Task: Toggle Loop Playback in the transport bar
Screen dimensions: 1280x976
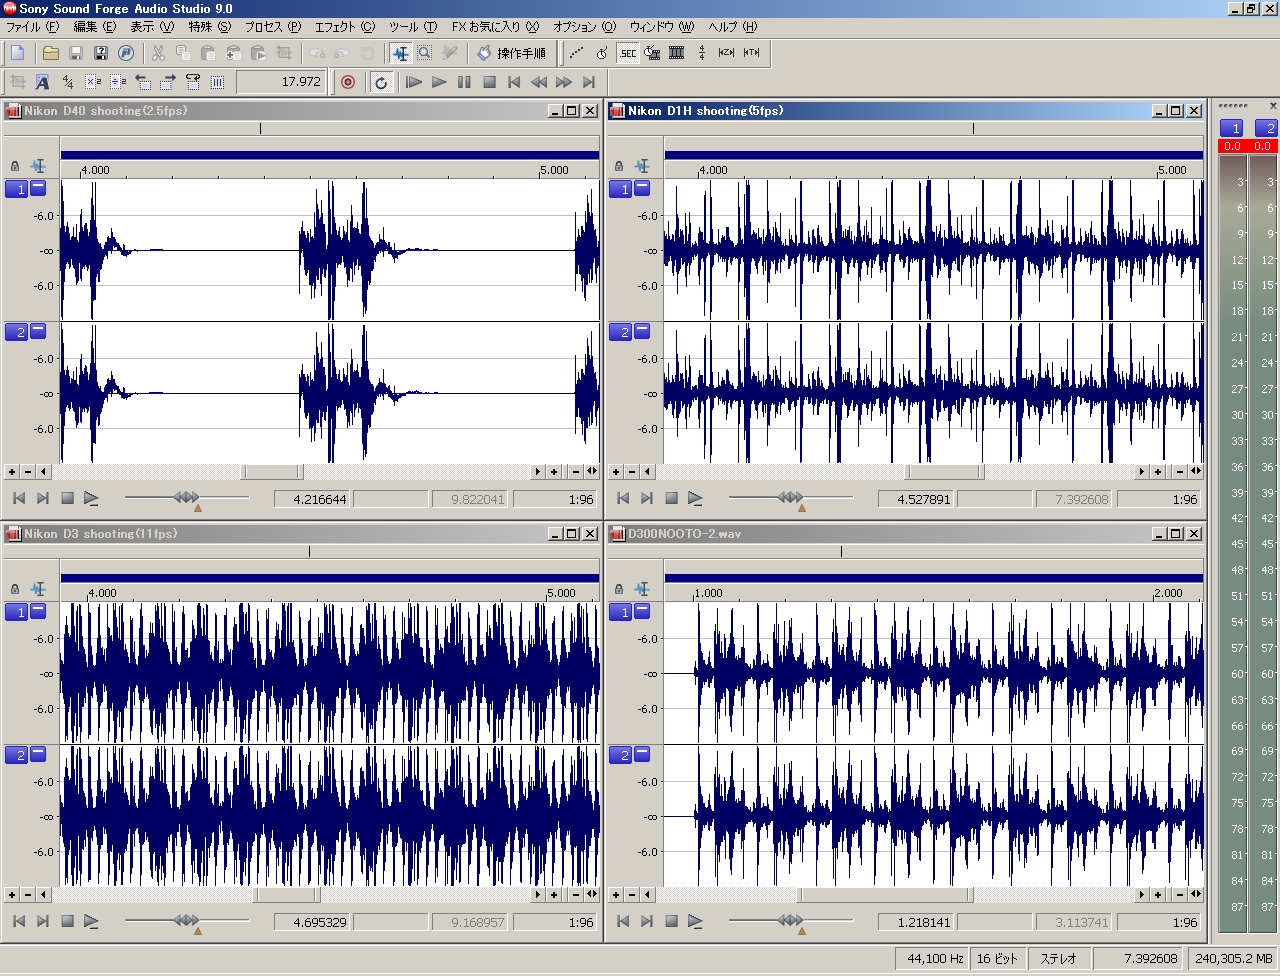Action: [x=381, y=82]
